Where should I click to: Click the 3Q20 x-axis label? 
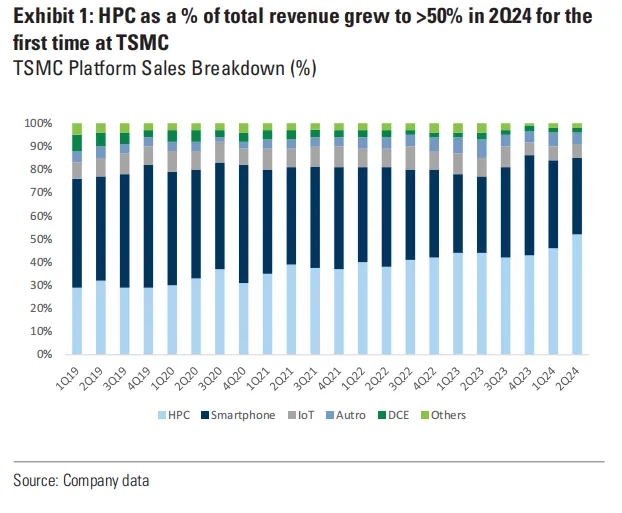[x=211, y=379]
